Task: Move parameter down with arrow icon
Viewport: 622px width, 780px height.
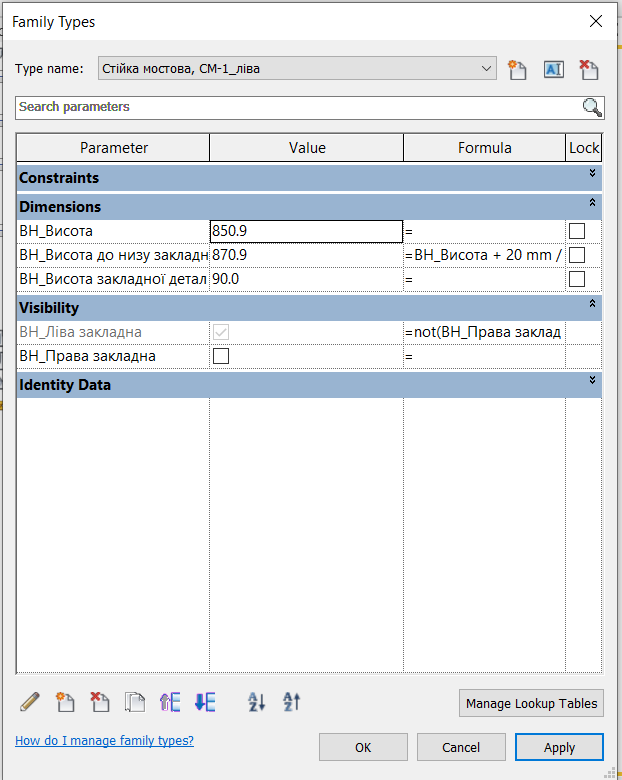Action: [205, 702]
